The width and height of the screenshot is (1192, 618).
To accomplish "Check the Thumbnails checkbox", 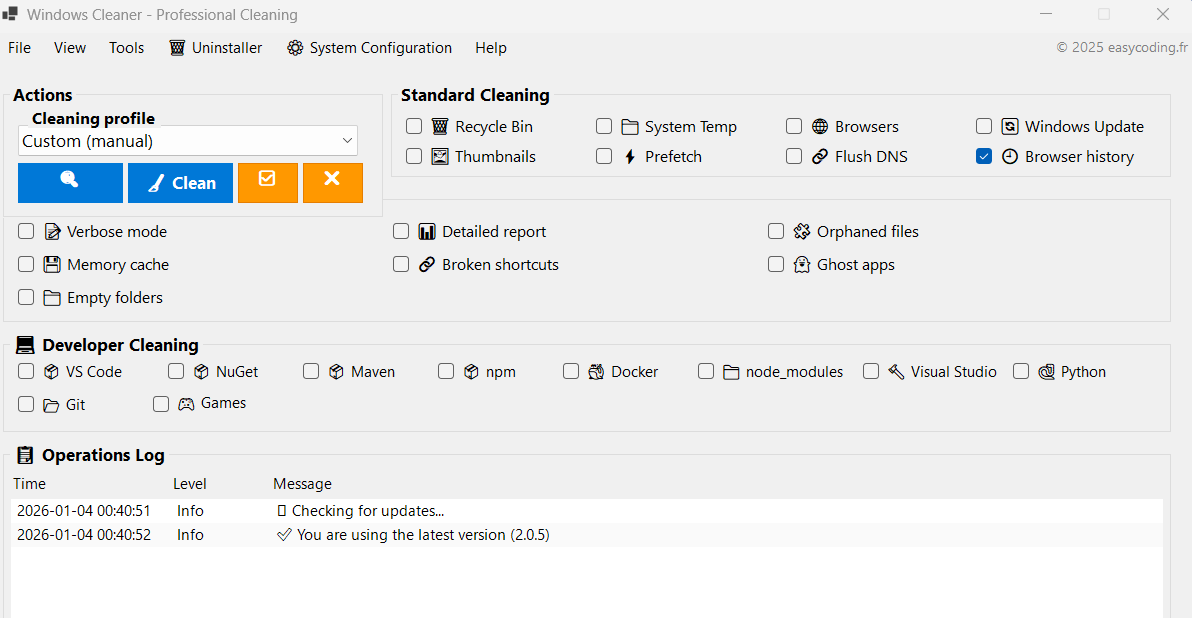I will point(414,157).
